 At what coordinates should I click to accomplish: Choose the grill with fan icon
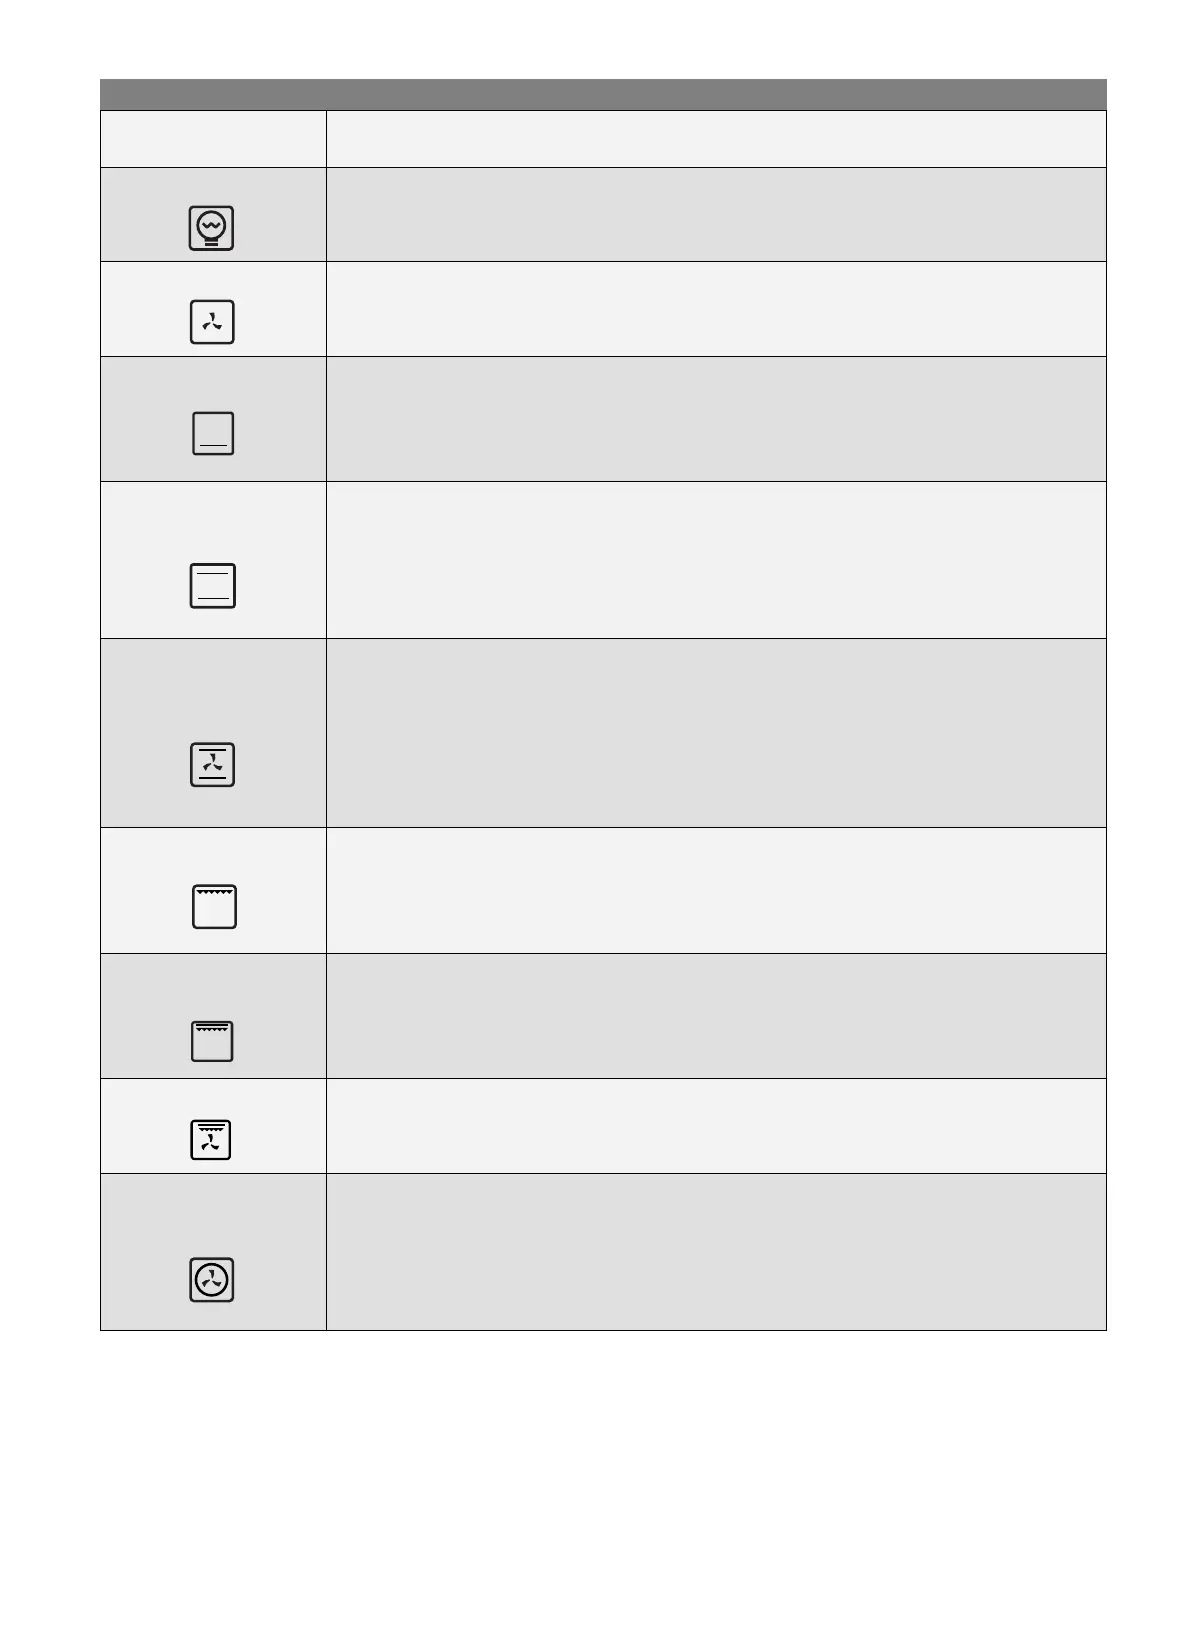click(x=211, y=1139)
